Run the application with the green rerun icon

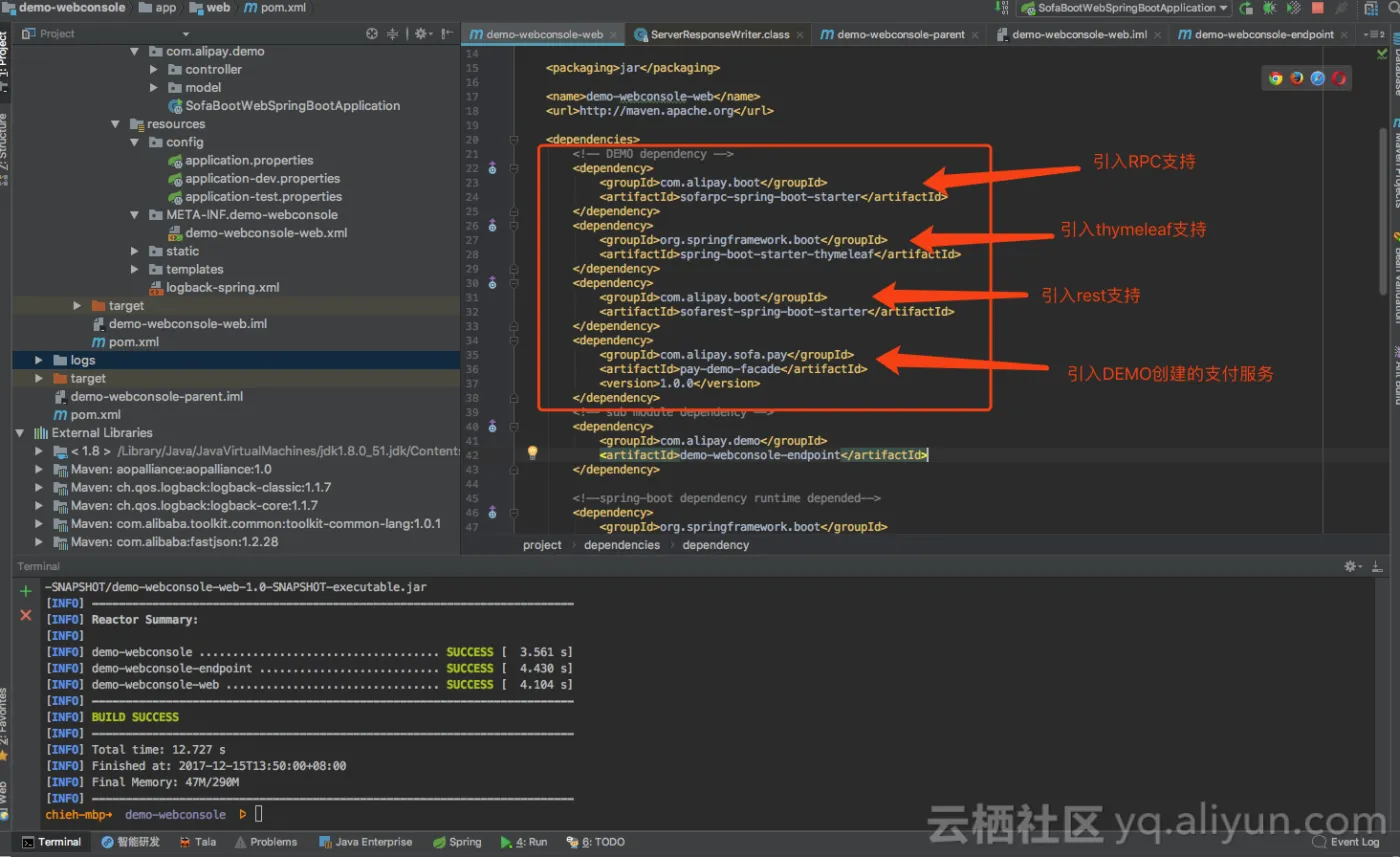pos(1246,8)
